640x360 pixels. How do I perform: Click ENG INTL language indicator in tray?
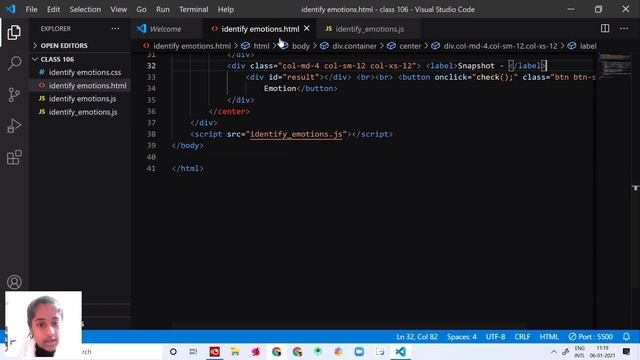tap(580, 351)
